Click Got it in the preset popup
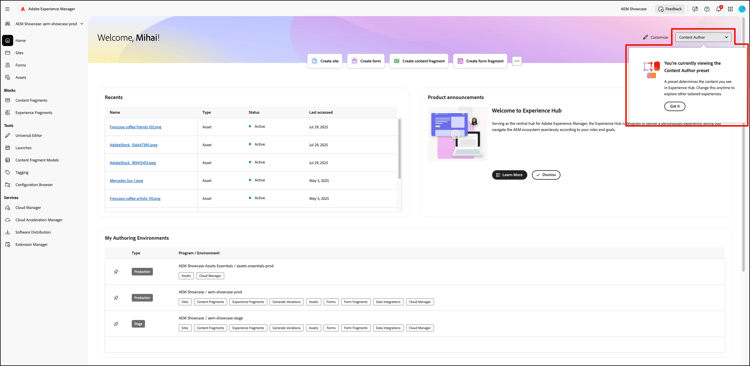 click(x=674, y=106)
